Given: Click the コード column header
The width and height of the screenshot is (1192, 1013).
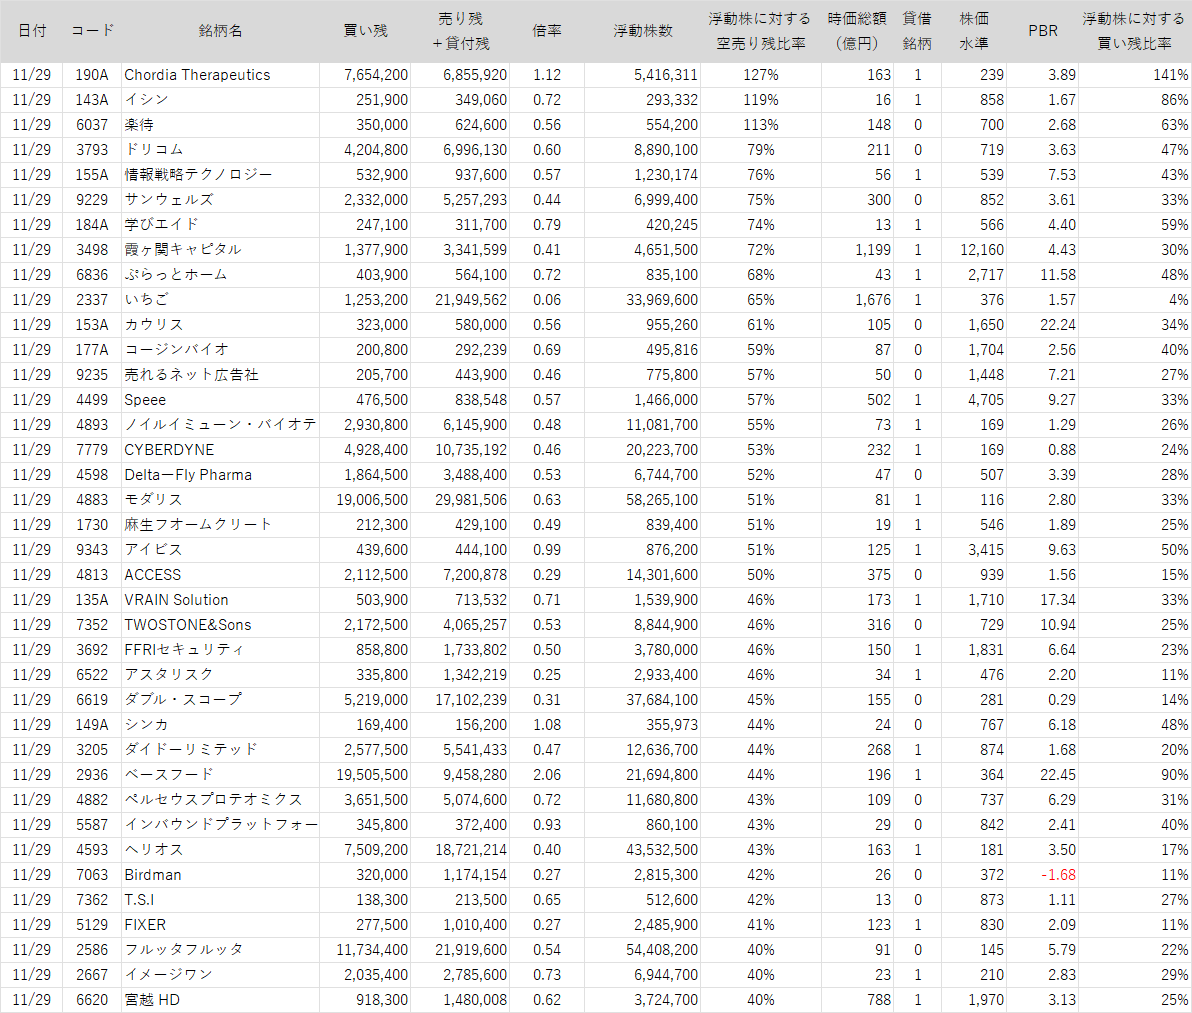Looking at the screenshot, I should click(x=92, y=31).
